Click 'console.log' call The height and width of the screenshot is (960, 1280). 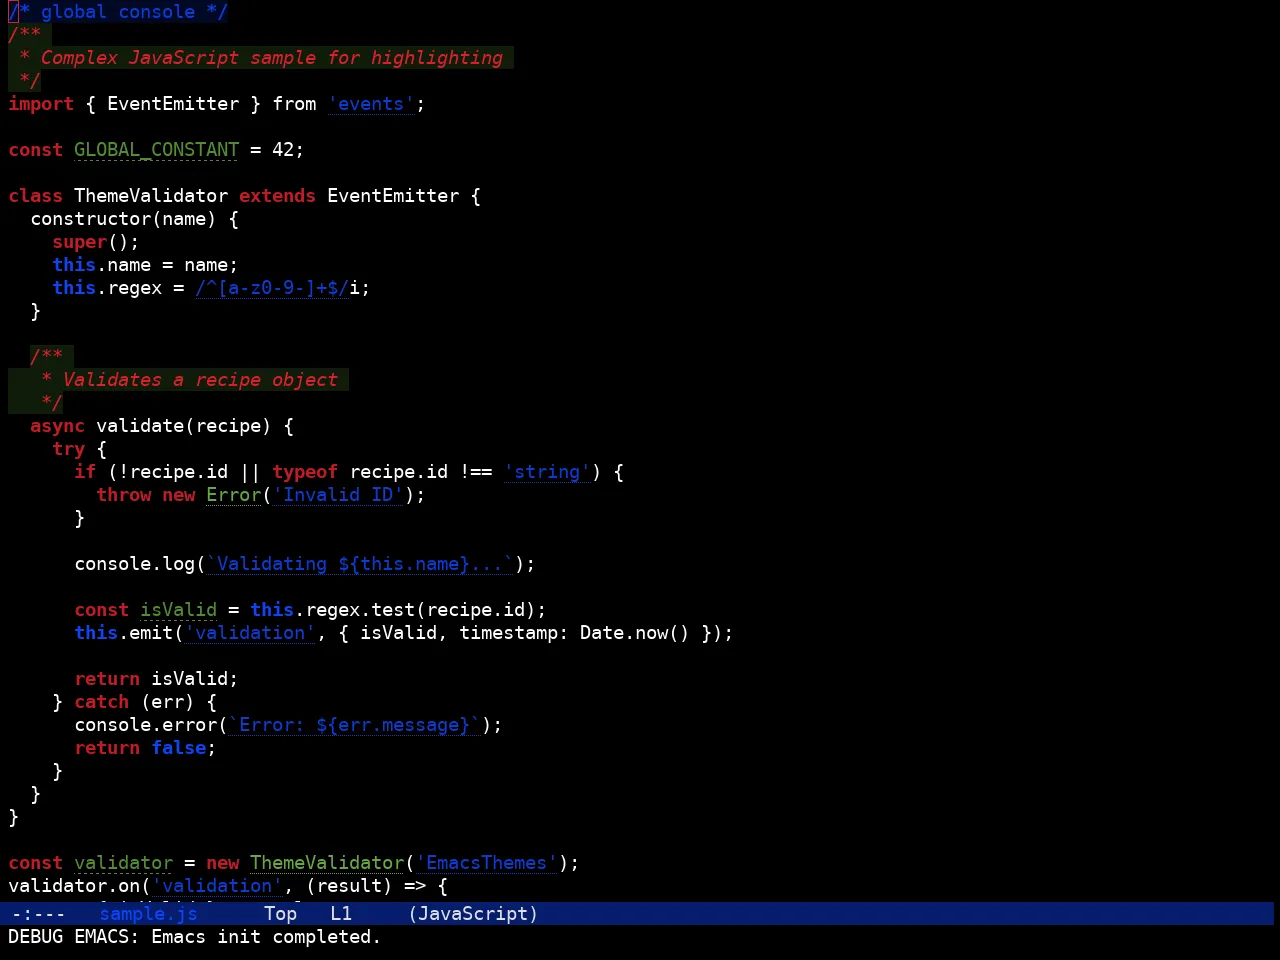tap(134, 564)
